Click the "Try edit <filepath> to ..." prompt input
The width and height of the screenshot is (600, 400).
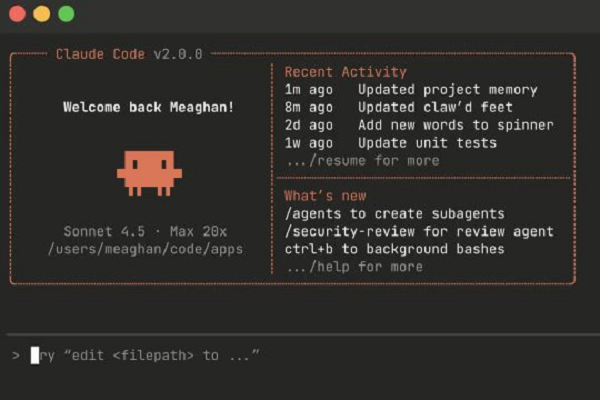(150, 355)
